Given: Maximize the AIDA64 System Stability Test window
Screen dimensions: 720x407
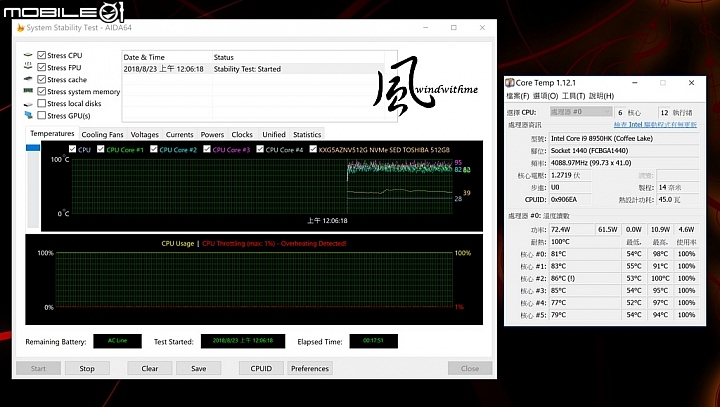Looking at the screenshot, I should [x=454, y=28].
